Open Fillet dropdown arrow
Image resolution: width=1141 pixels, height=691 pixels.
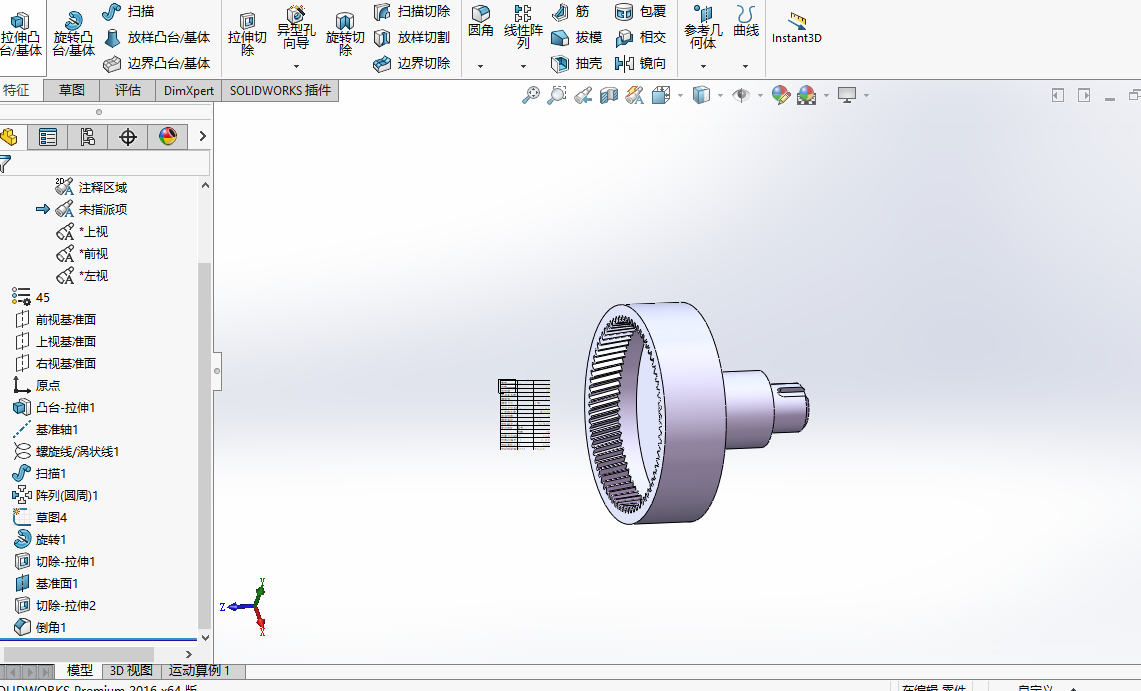pyautogui.click(x=480, y=66)
